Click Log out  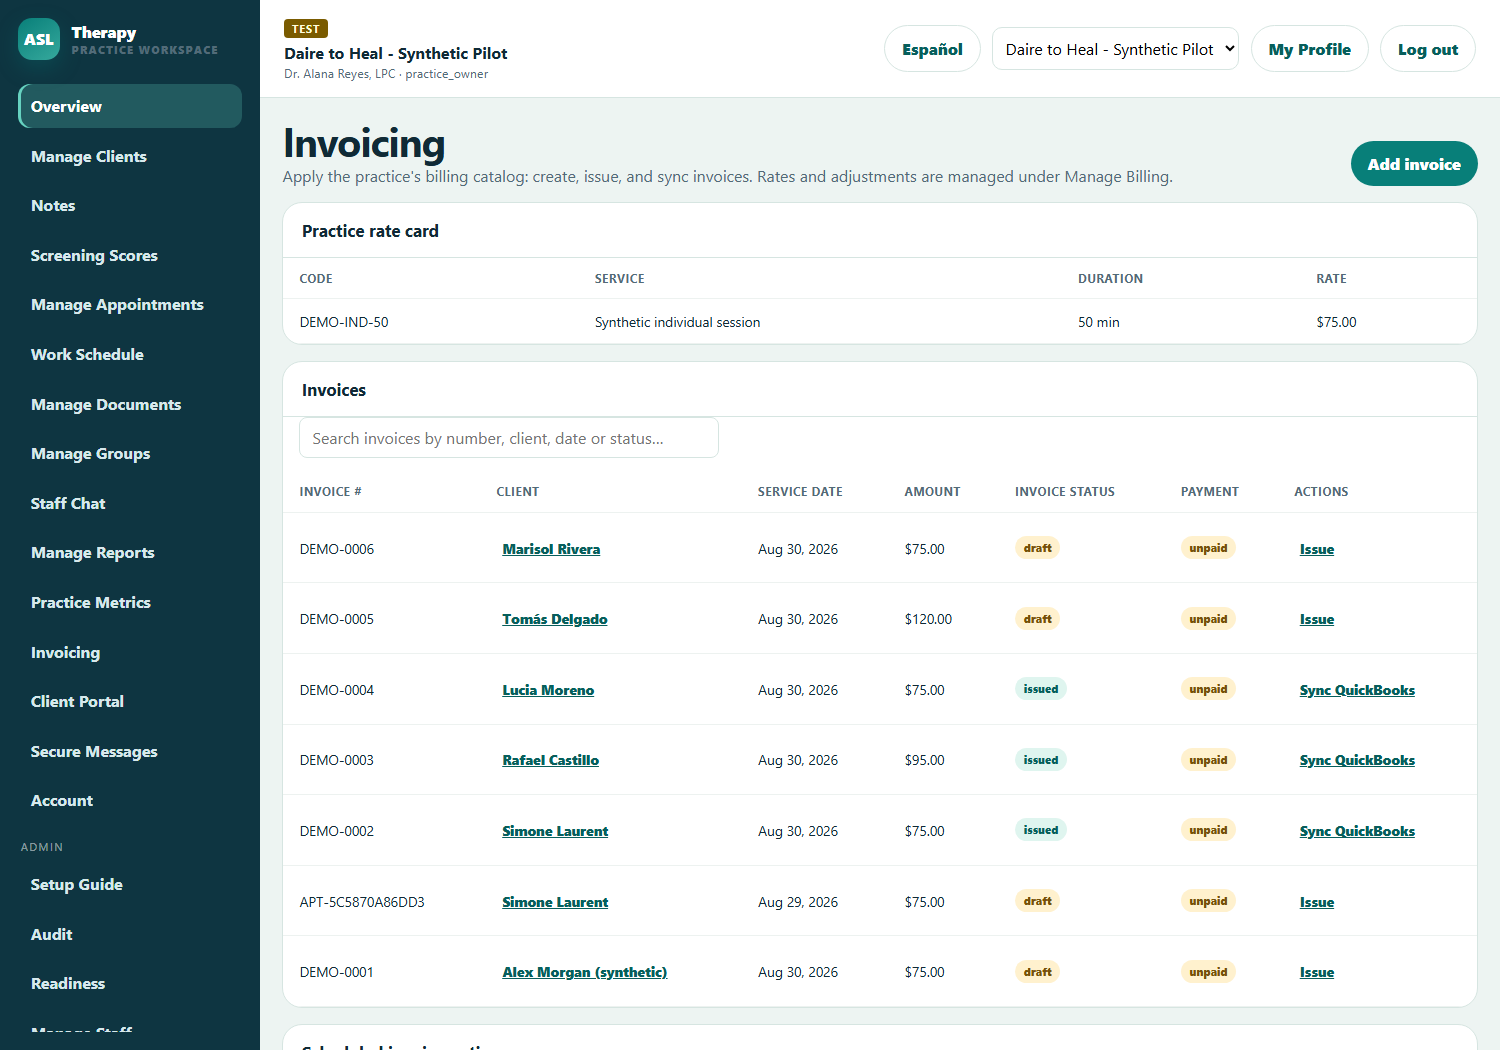1427,49
